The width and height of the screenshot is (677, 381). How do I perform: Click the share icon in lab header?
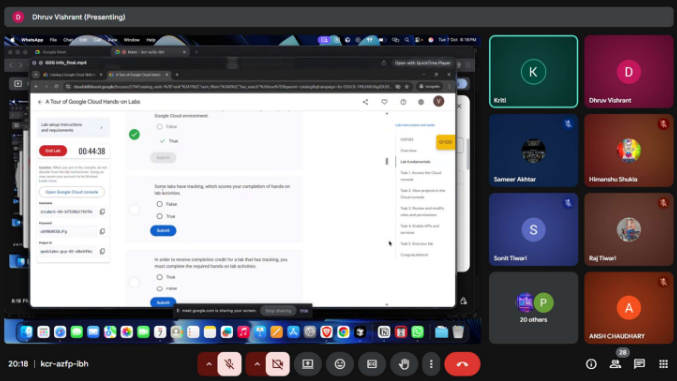[x=365, y=102]
